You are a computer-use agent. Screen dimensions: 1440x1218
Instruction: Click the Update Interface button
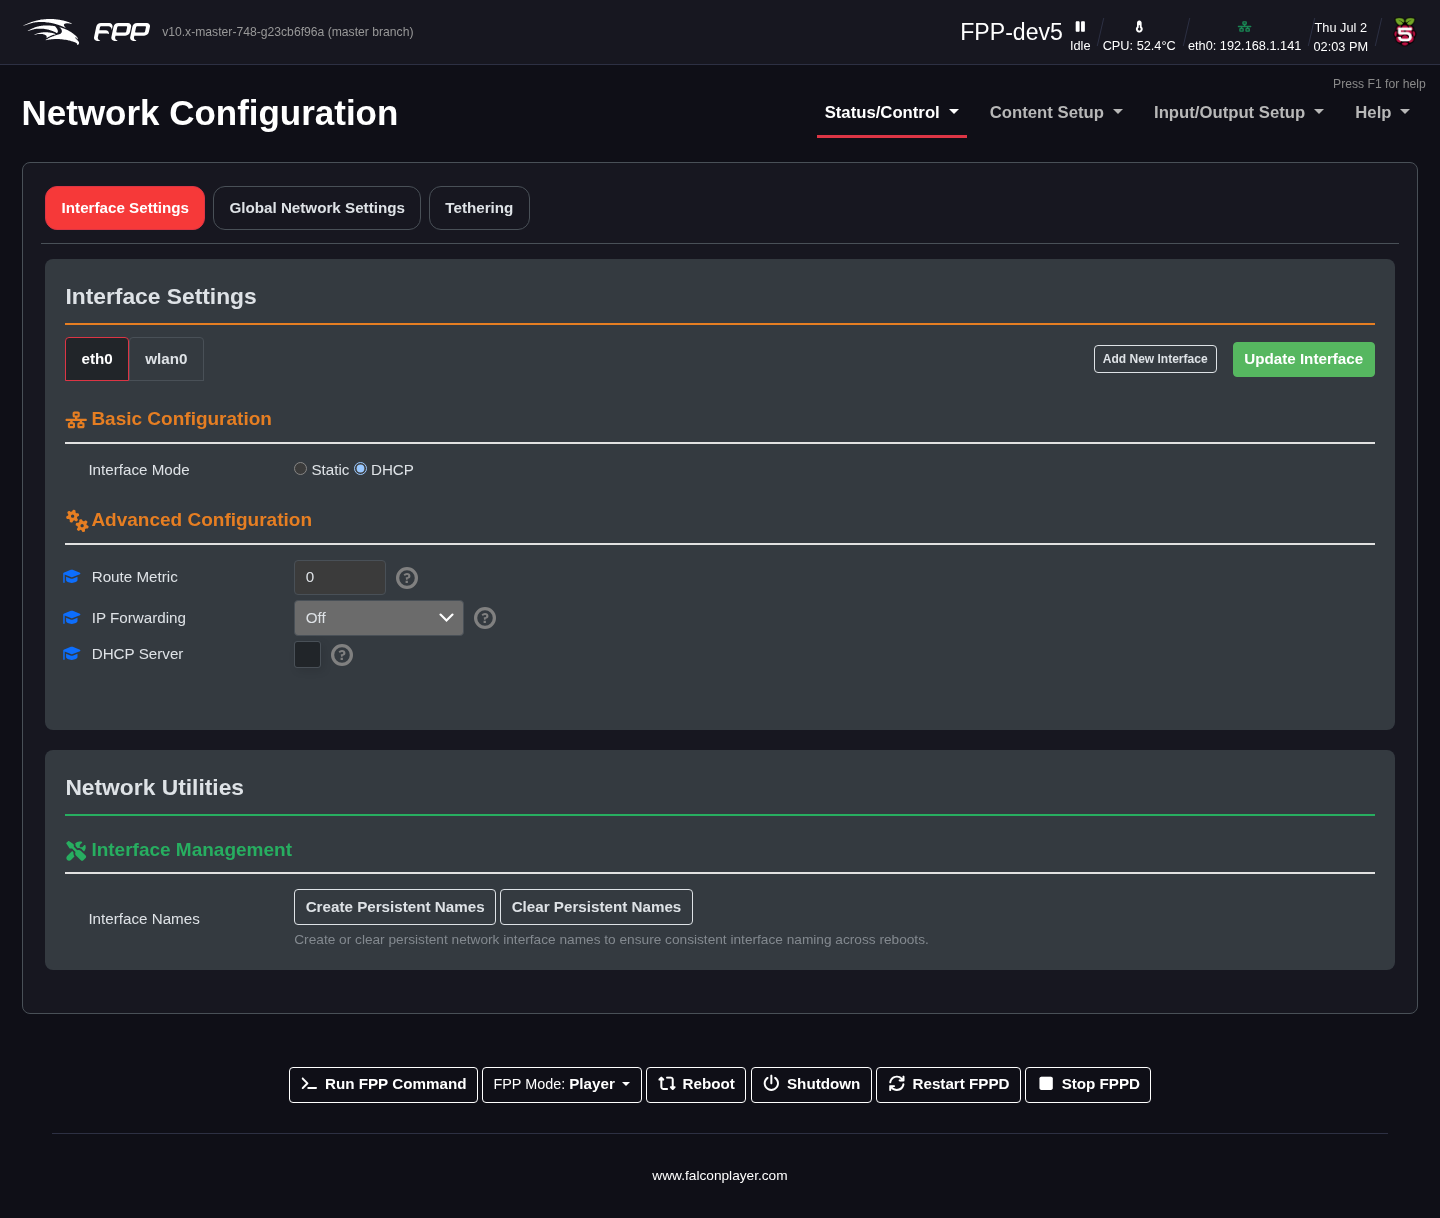(x=1304, y=359)
